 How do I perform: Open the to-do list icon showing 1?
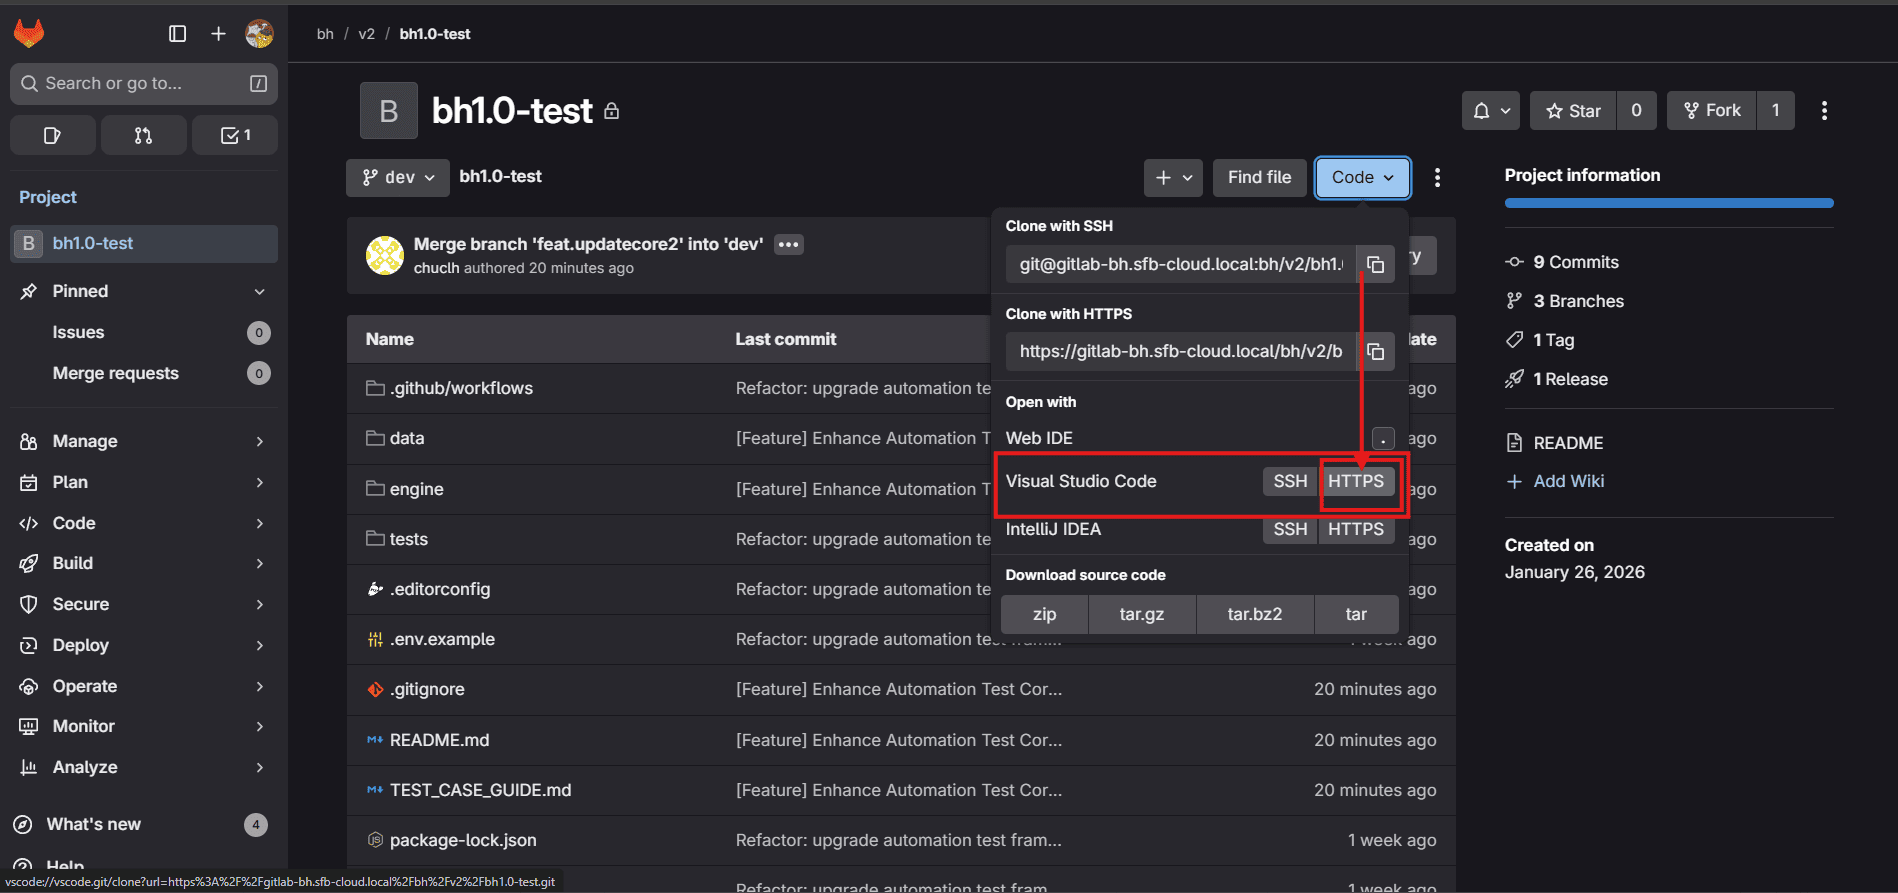[x=235, y=135]
